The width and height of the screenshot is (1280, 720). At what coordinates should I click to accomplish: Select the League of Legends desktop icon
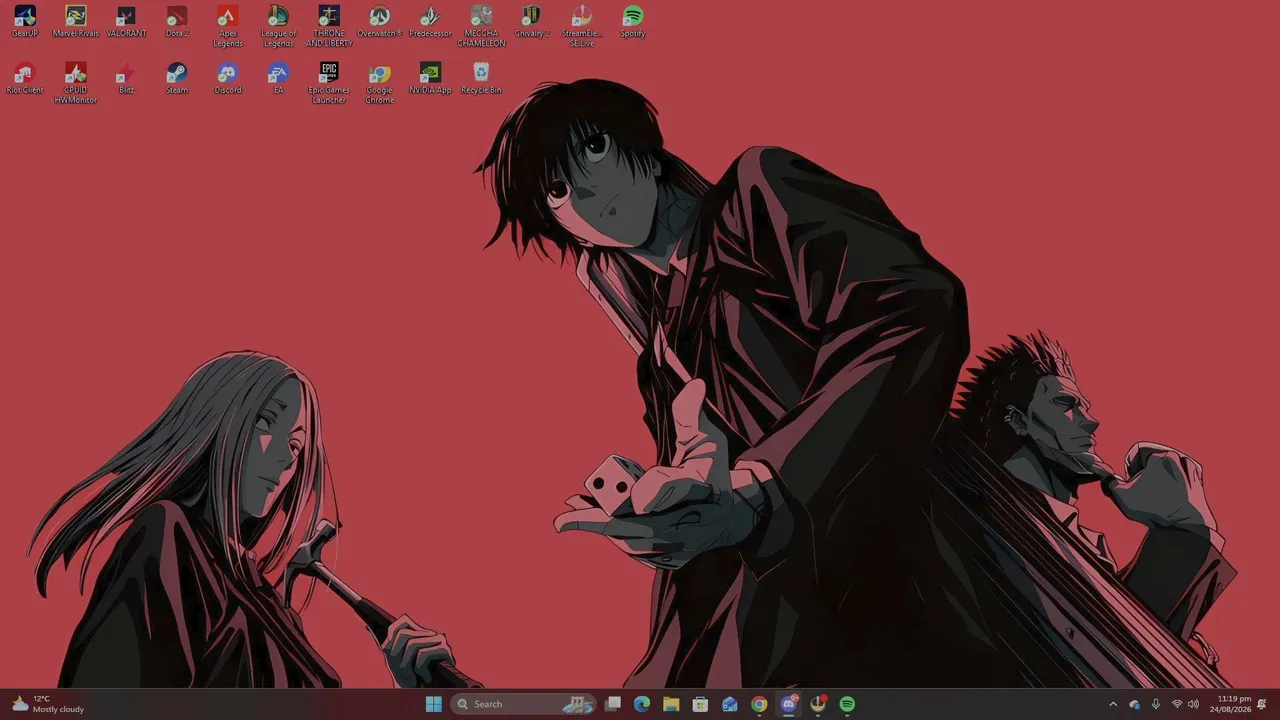click(278, 27)
